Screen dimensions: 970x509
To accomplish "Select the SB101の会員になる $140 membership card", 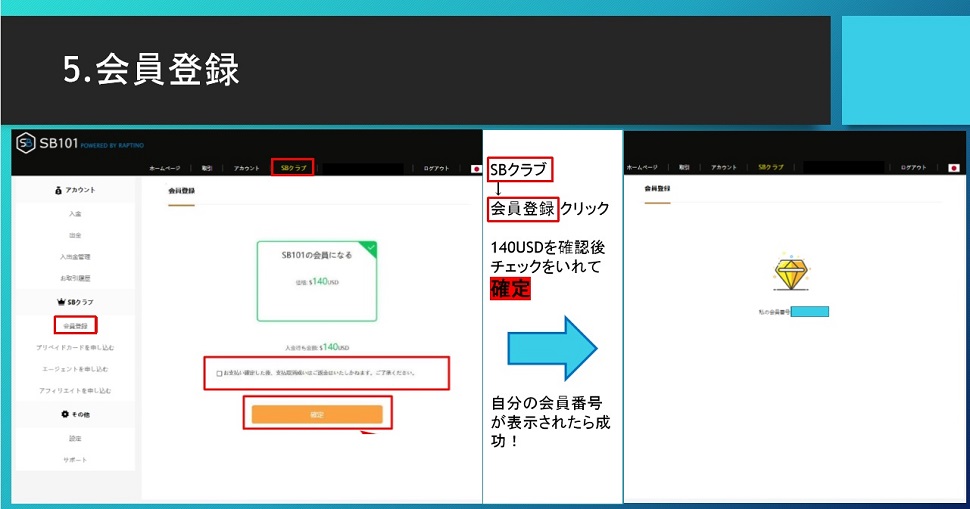I will pos(317,281).
